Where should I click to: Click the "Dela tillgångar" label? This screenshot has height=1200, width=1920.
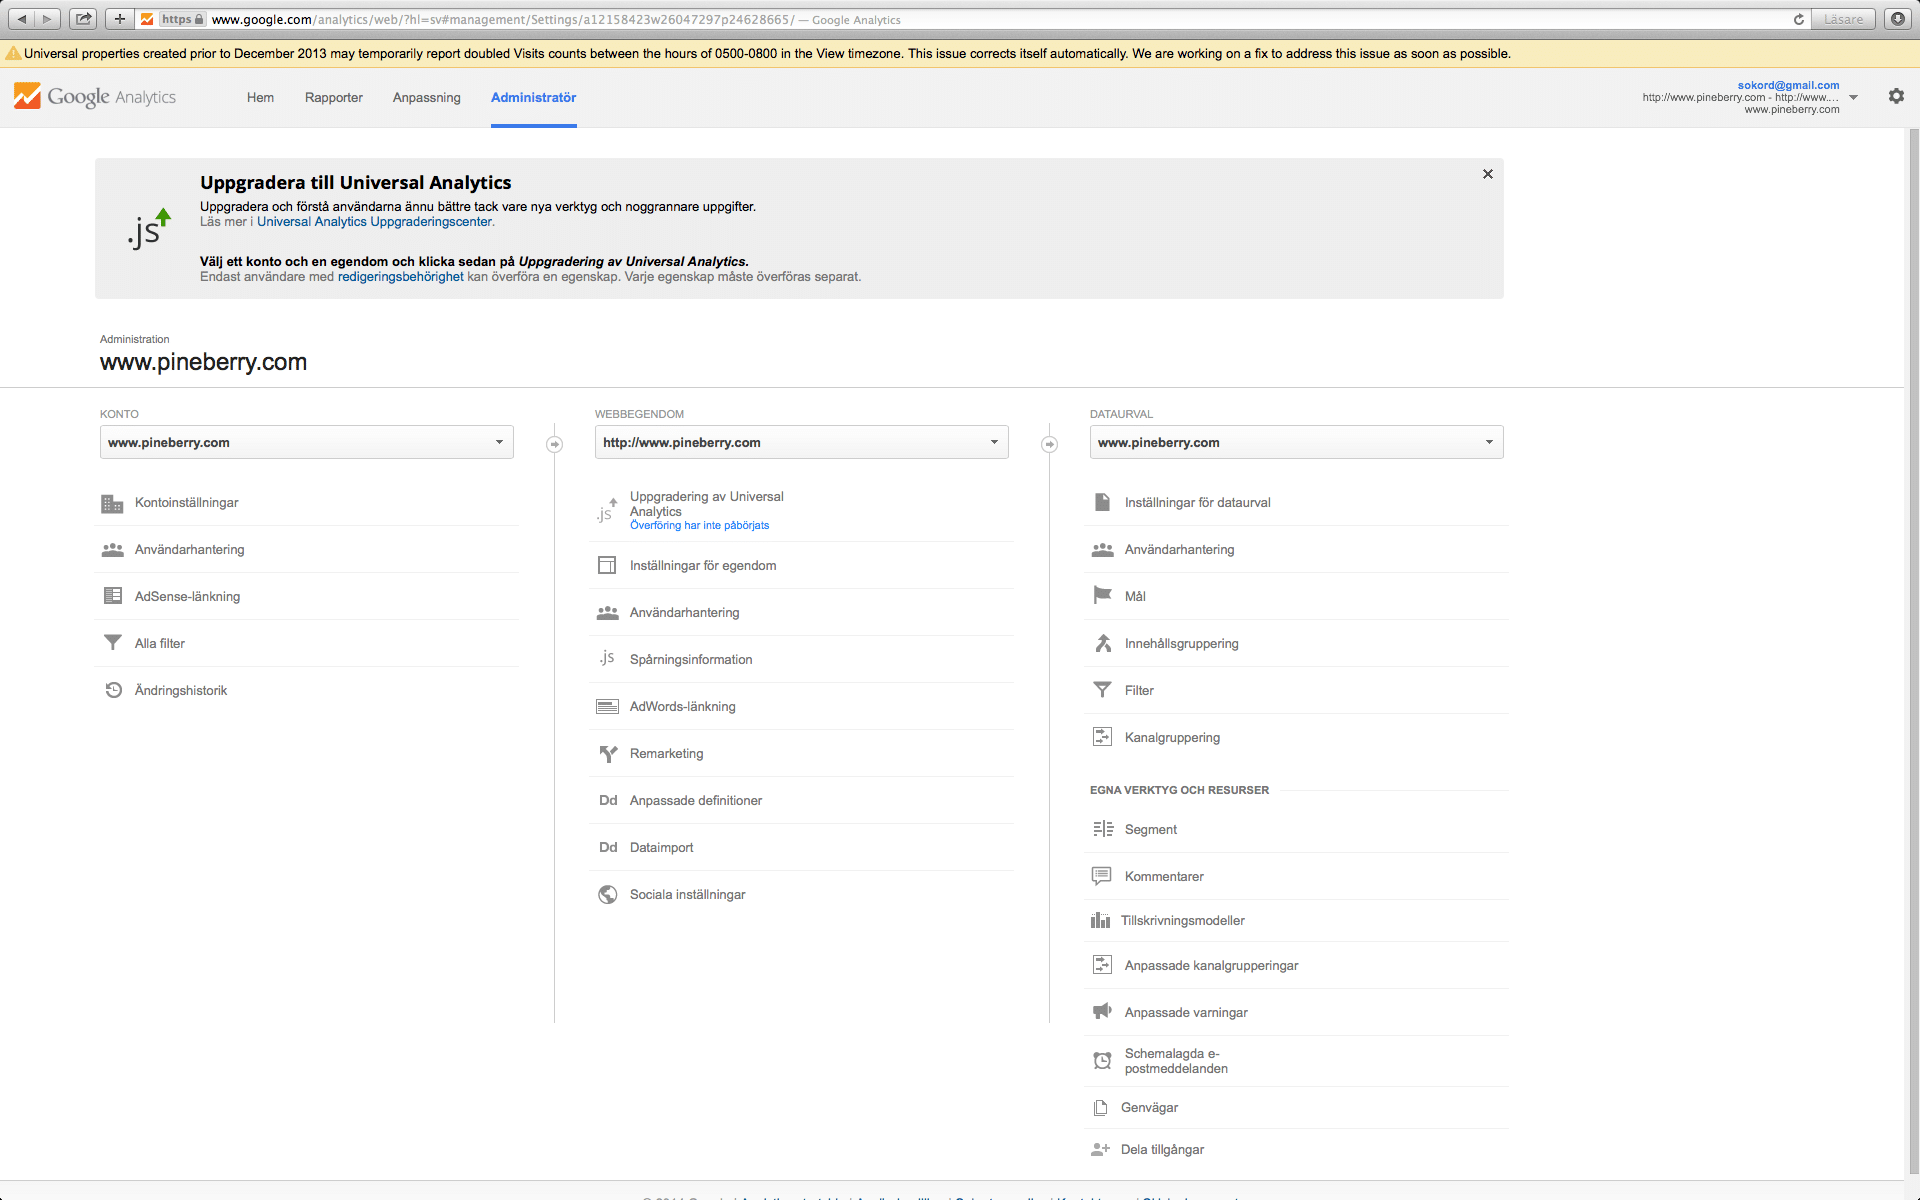click(1162, 1149)
